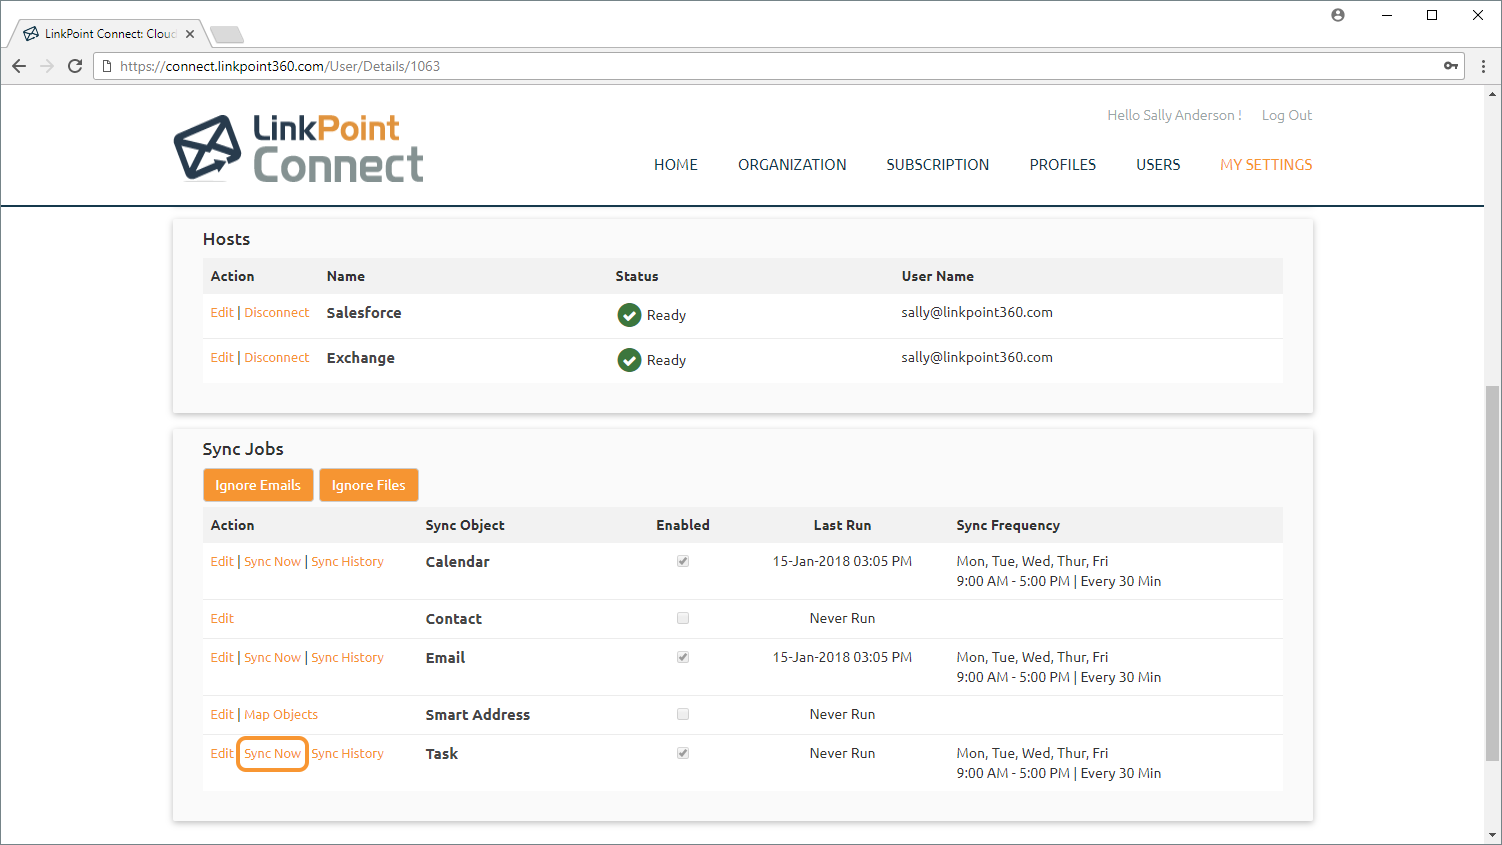Click the Salesforce row sally@linkpoint360.com username
Screen dimensions: 1502x845
[977, 312]
